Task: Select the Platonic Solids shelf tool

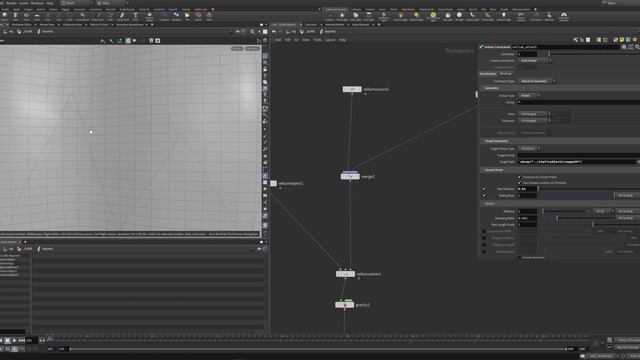Action: (149, 16)
